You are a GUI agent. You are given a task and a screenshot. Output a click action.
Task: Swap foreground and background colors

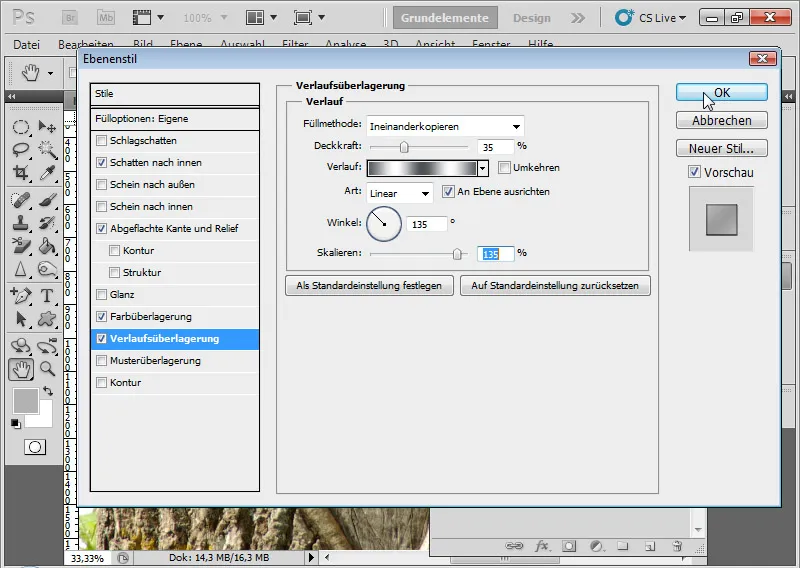pos(48,391)
